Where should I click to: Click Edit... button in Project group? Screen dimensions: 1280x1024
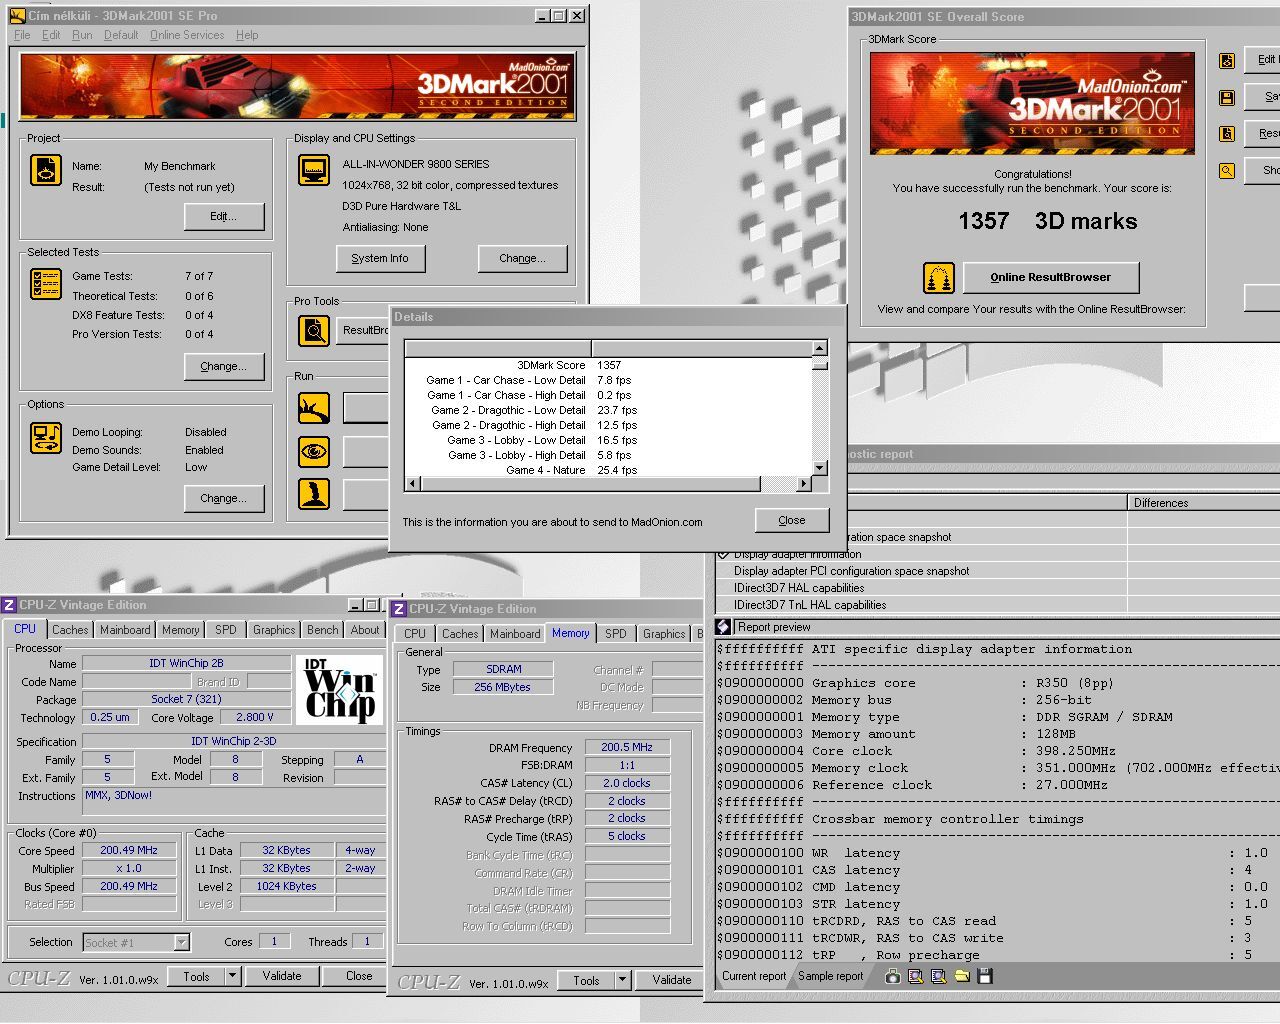(x=224, y=216)
